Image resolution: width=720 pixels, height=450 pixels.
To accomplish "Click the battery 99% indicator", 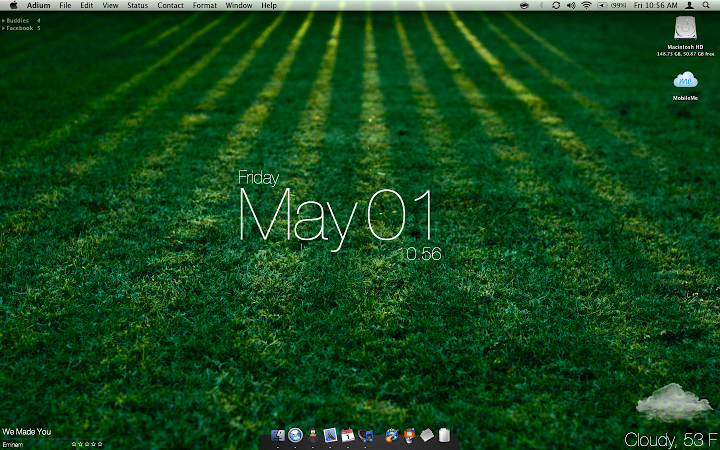I will (612, 6).
